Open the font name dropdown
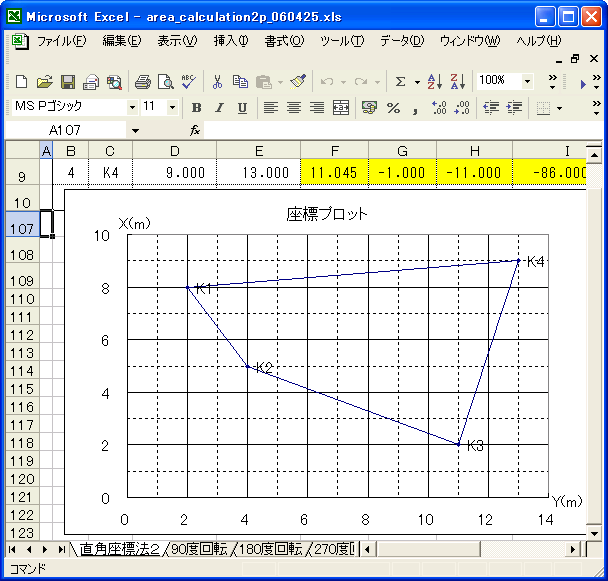Screen dimensions: 608x581 (133, 107)
